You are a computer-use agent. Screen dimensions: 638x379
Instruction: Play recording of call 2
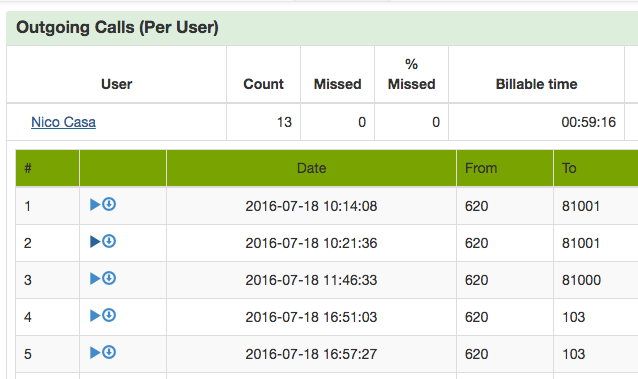pyautogui.click(x=95, y=241)
